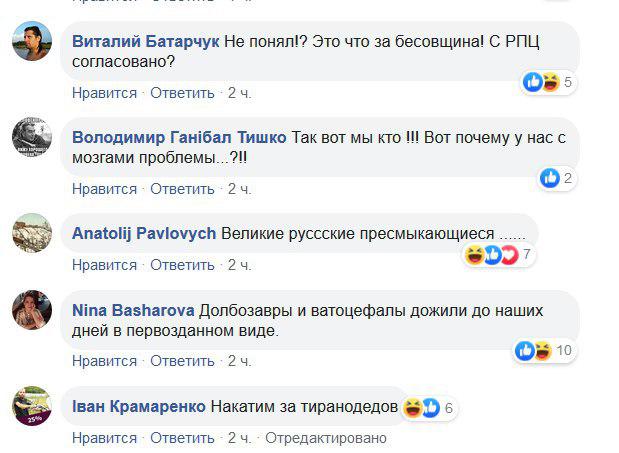Open reactions on Anatolij Pavlovych's comment
619x453 pixels.
click(493, 255)
